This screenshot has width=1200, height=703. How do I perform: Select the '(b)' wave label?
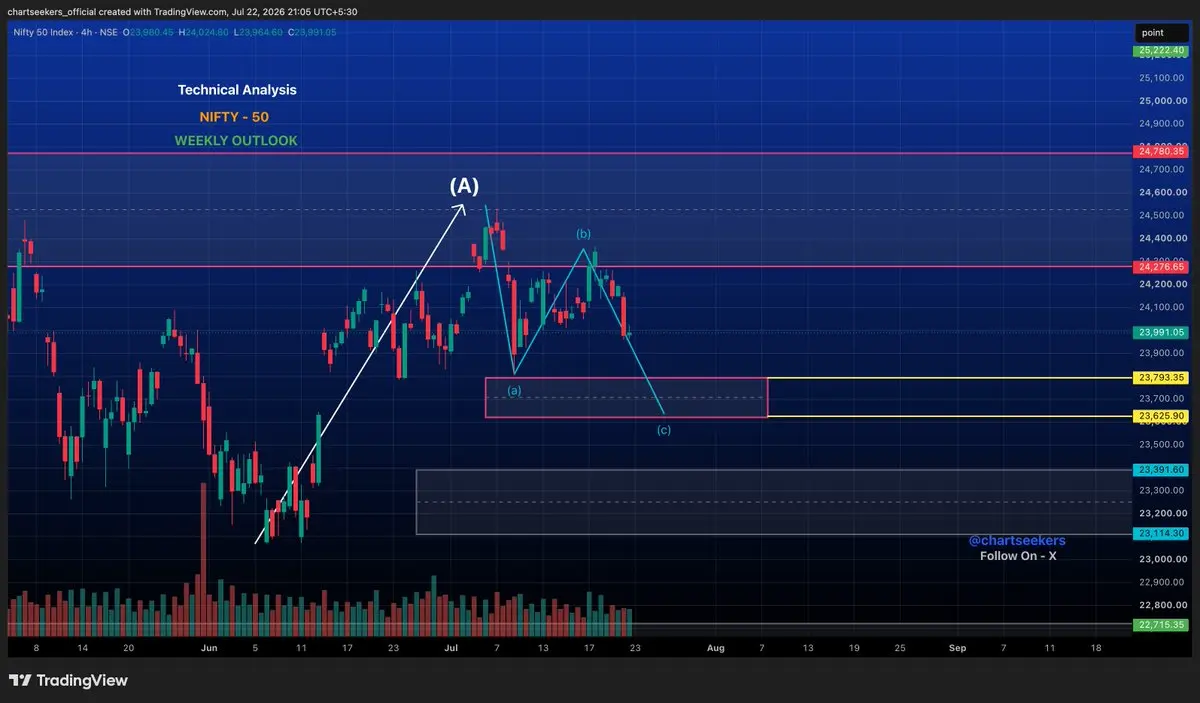[x=583, y=234]
